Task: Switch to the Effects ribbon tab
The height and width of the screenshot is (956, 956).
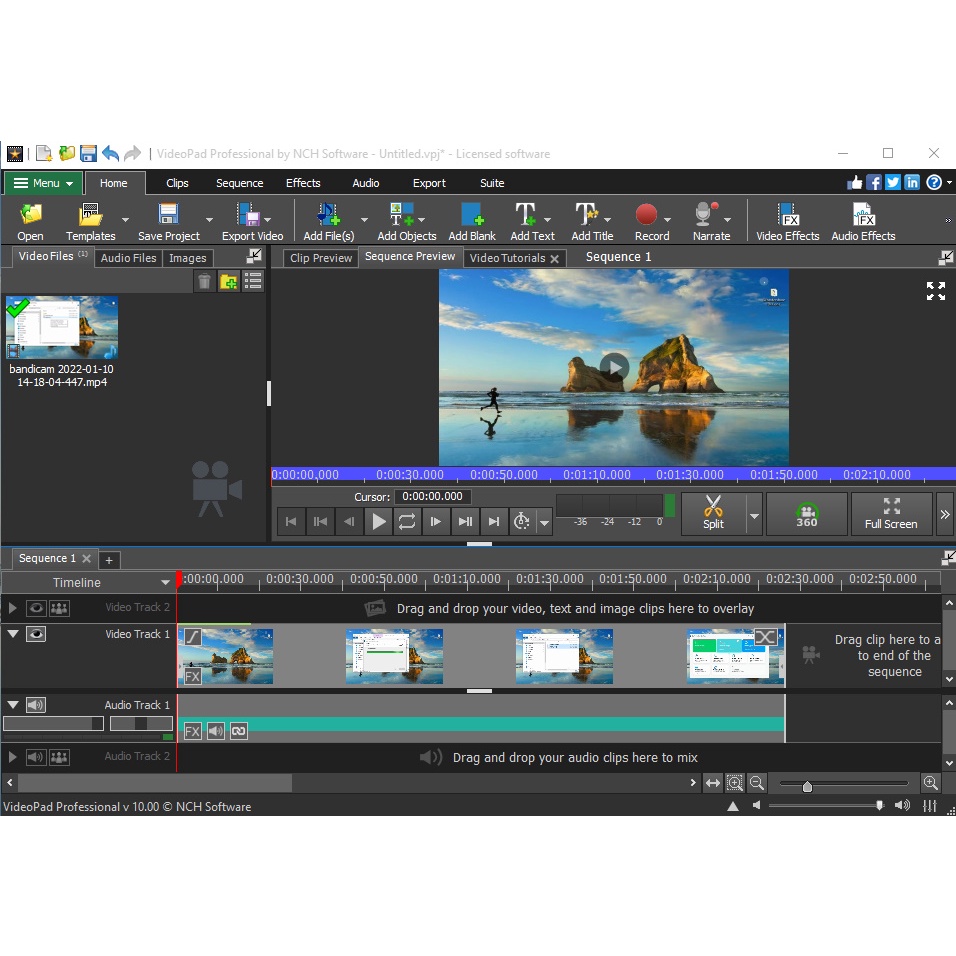Action: 303,183
